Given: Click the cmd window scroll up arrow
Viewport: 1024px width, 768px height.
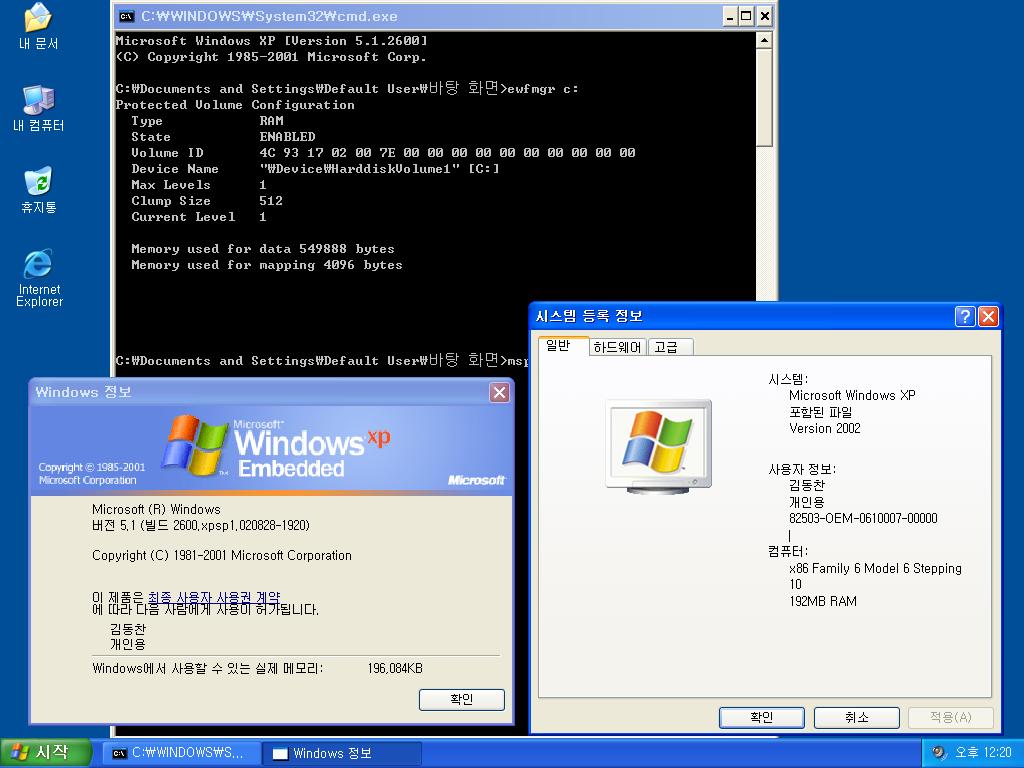Looking at the screenshot, I should point(764,41).
